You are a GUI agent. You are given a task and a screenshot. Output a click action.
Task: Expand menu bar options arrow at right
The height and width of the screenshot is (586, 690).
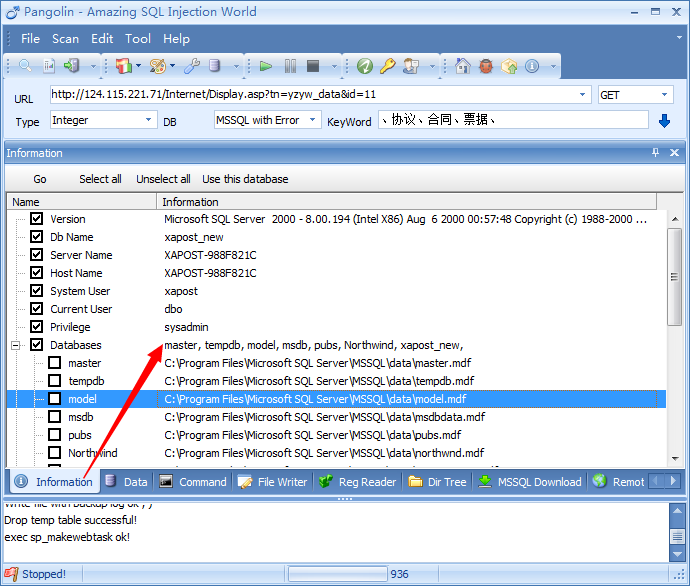[679, 38]
